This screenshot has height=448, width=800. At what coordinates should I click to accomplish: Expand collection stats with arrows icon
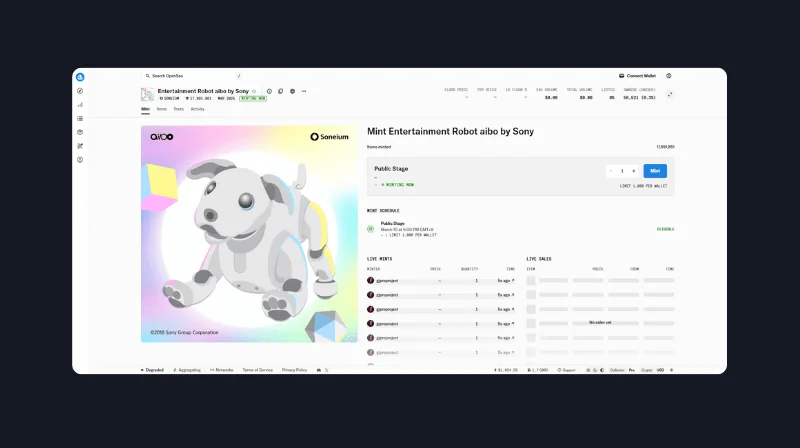coord(670,94)
